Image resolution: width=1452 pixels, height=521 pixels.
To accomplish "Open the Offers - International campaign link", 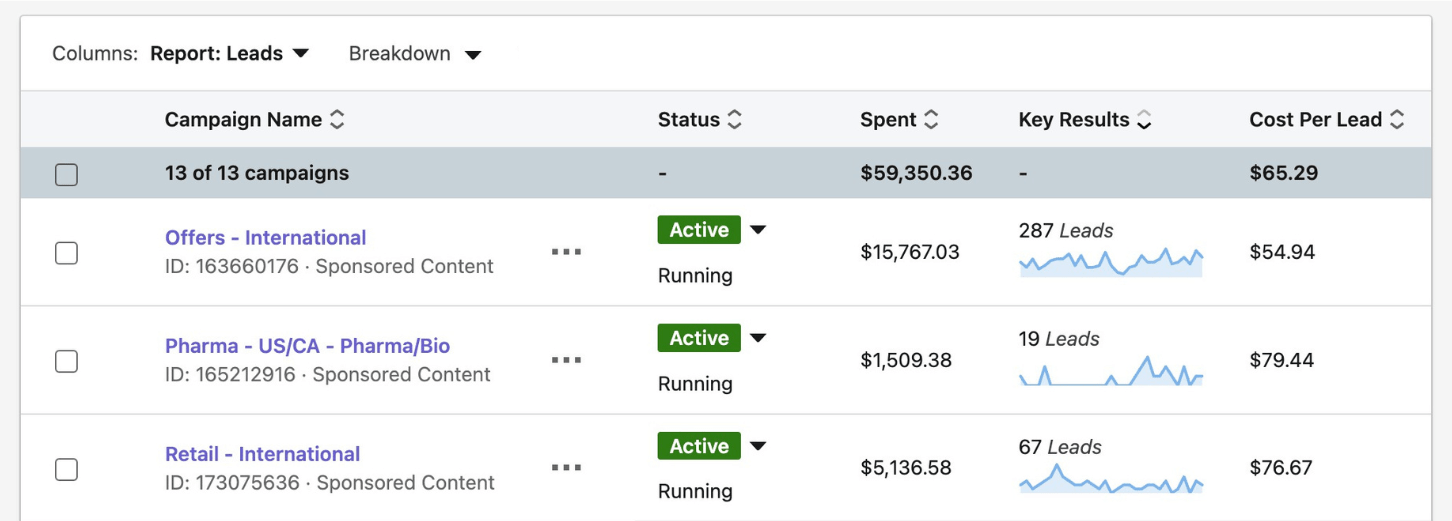I will click(265, 238).
